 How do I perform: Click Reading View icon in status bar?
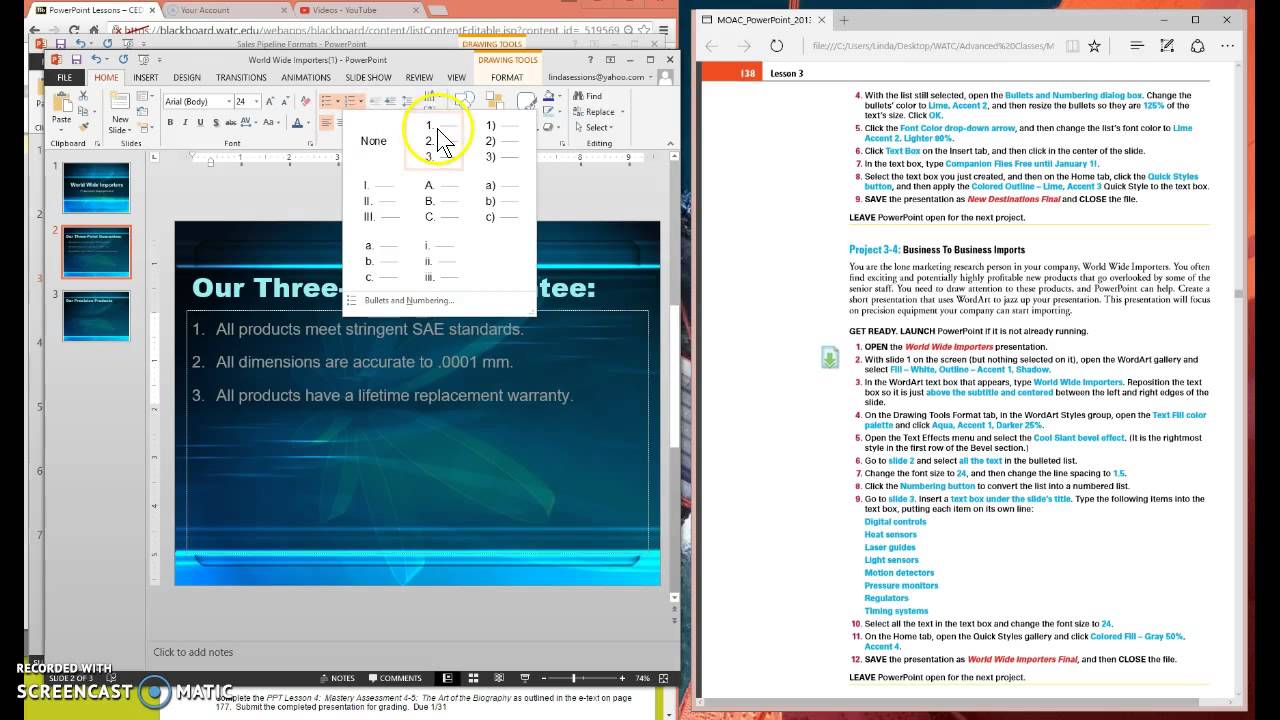[x=499, y=678]
